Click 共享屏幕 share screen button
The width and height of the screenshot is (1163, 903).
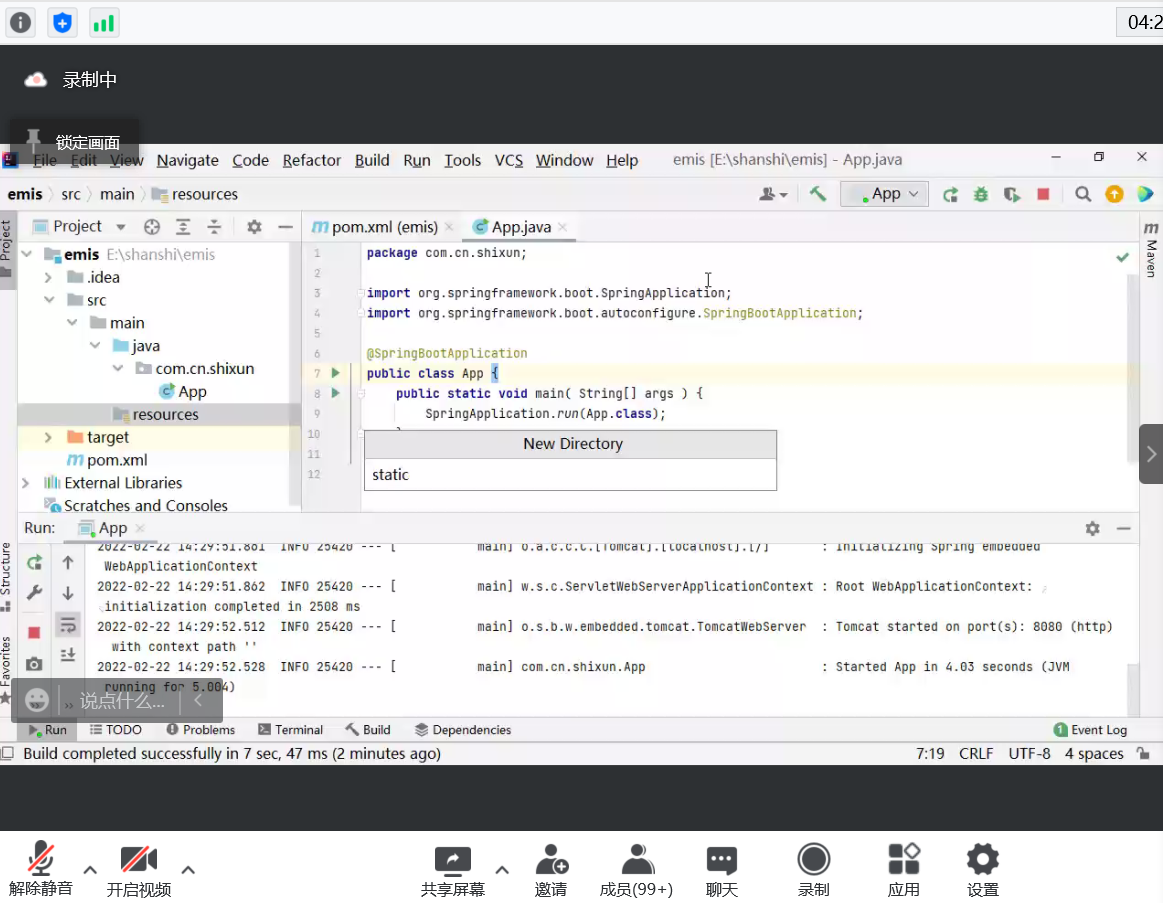pyautogui.click(x=452, y=870)
